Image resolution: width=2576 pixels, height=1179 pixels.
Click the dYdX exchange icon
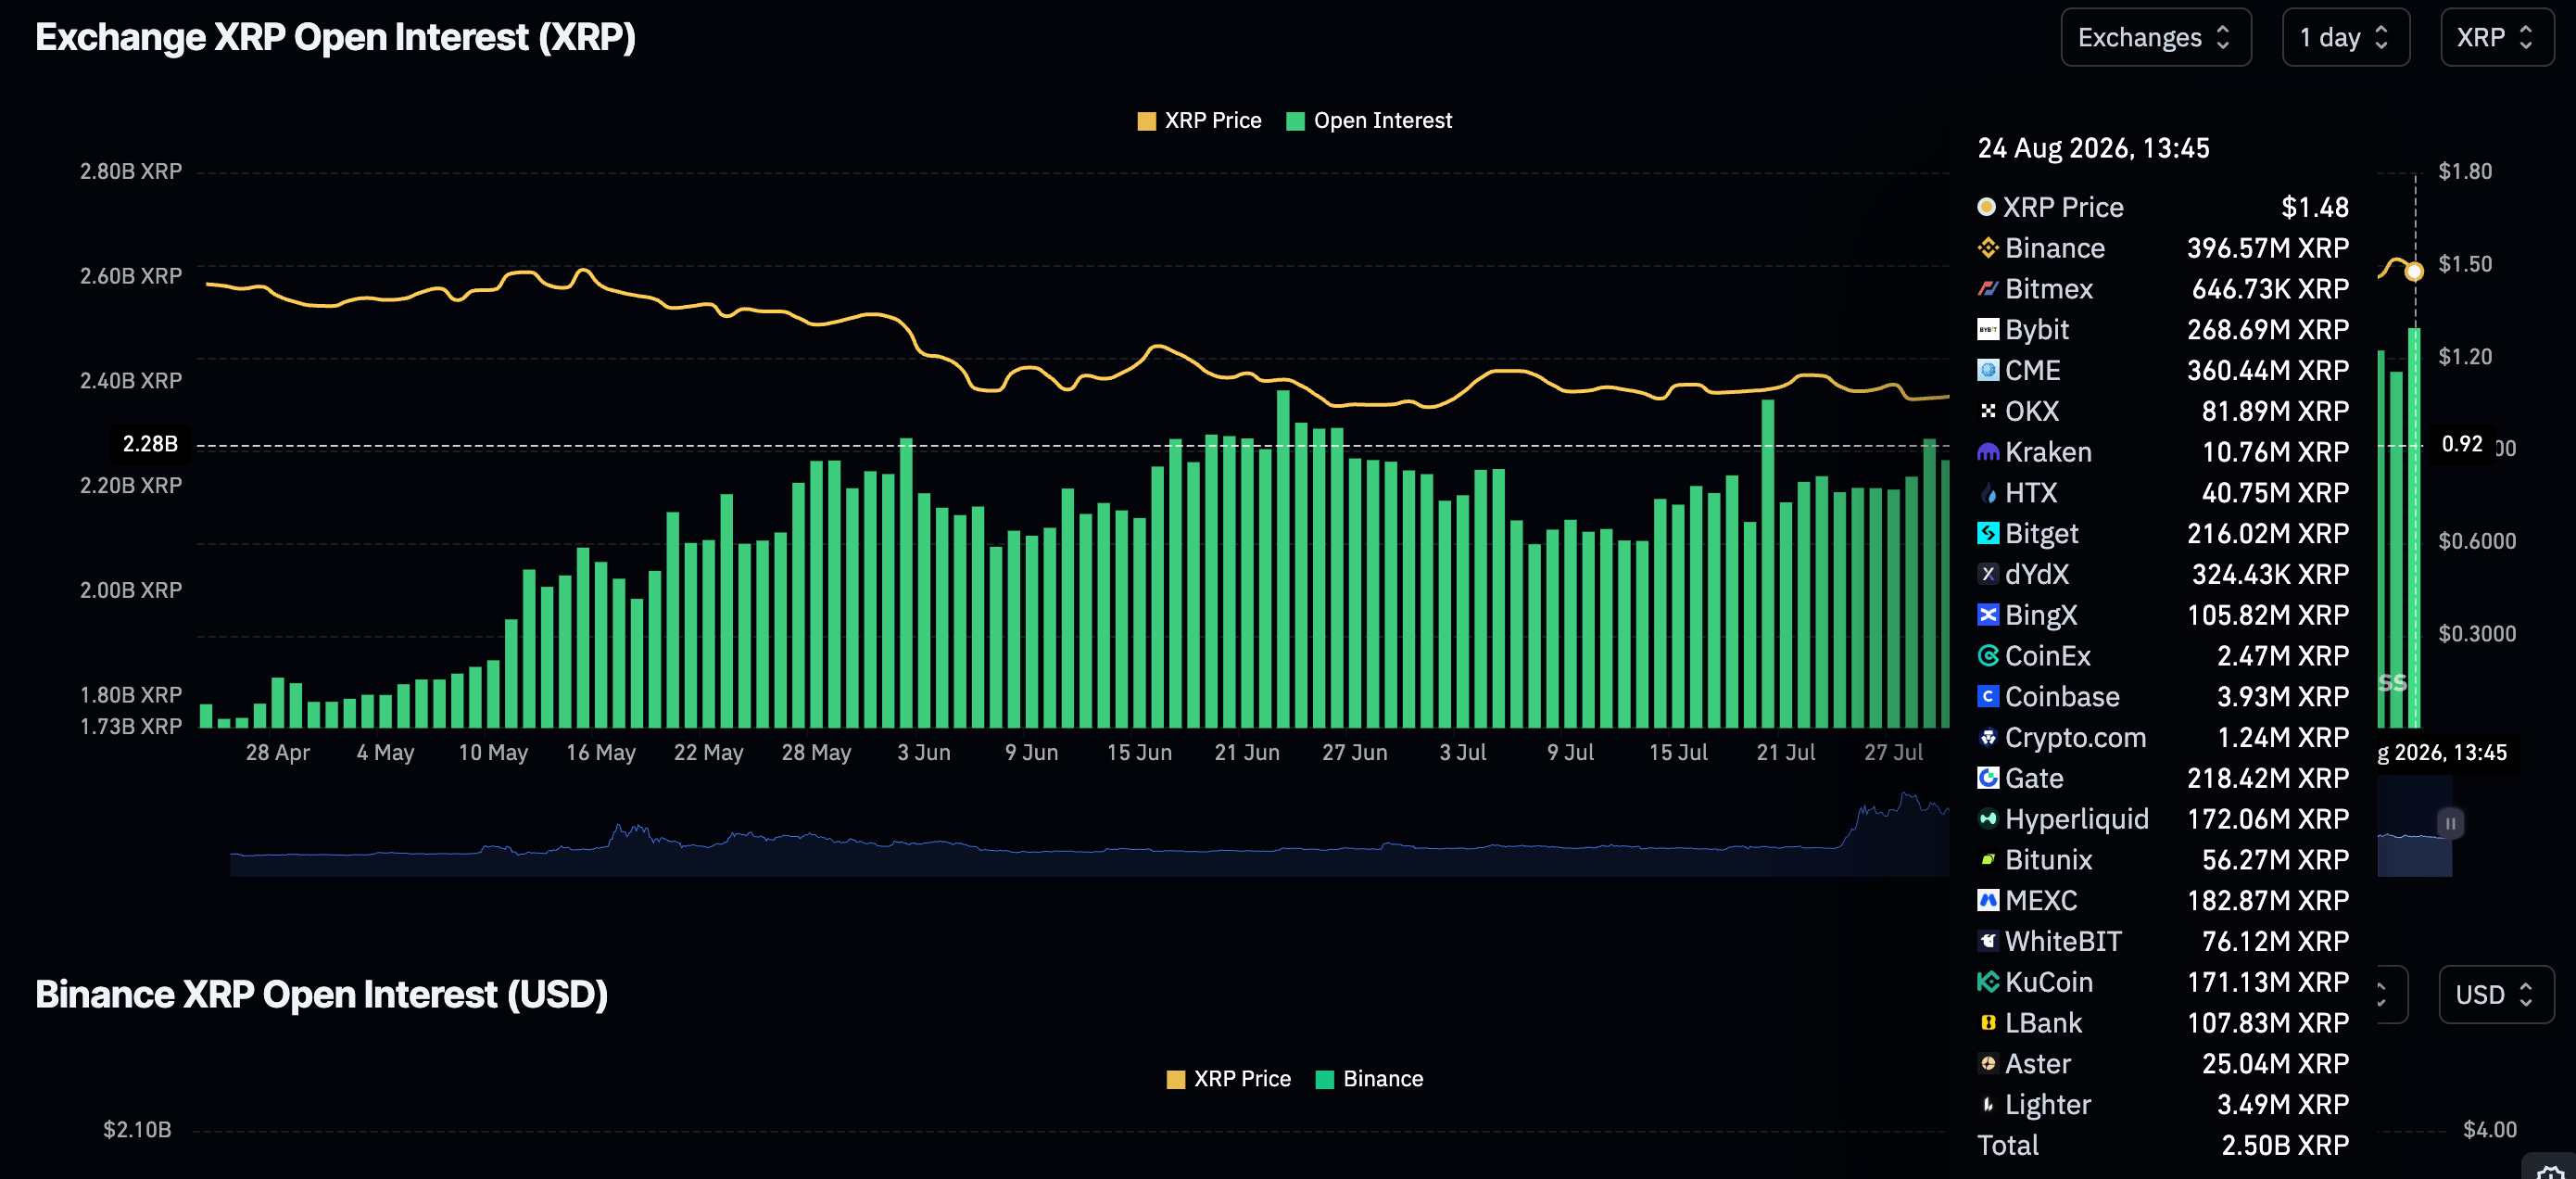[1987, 575]
